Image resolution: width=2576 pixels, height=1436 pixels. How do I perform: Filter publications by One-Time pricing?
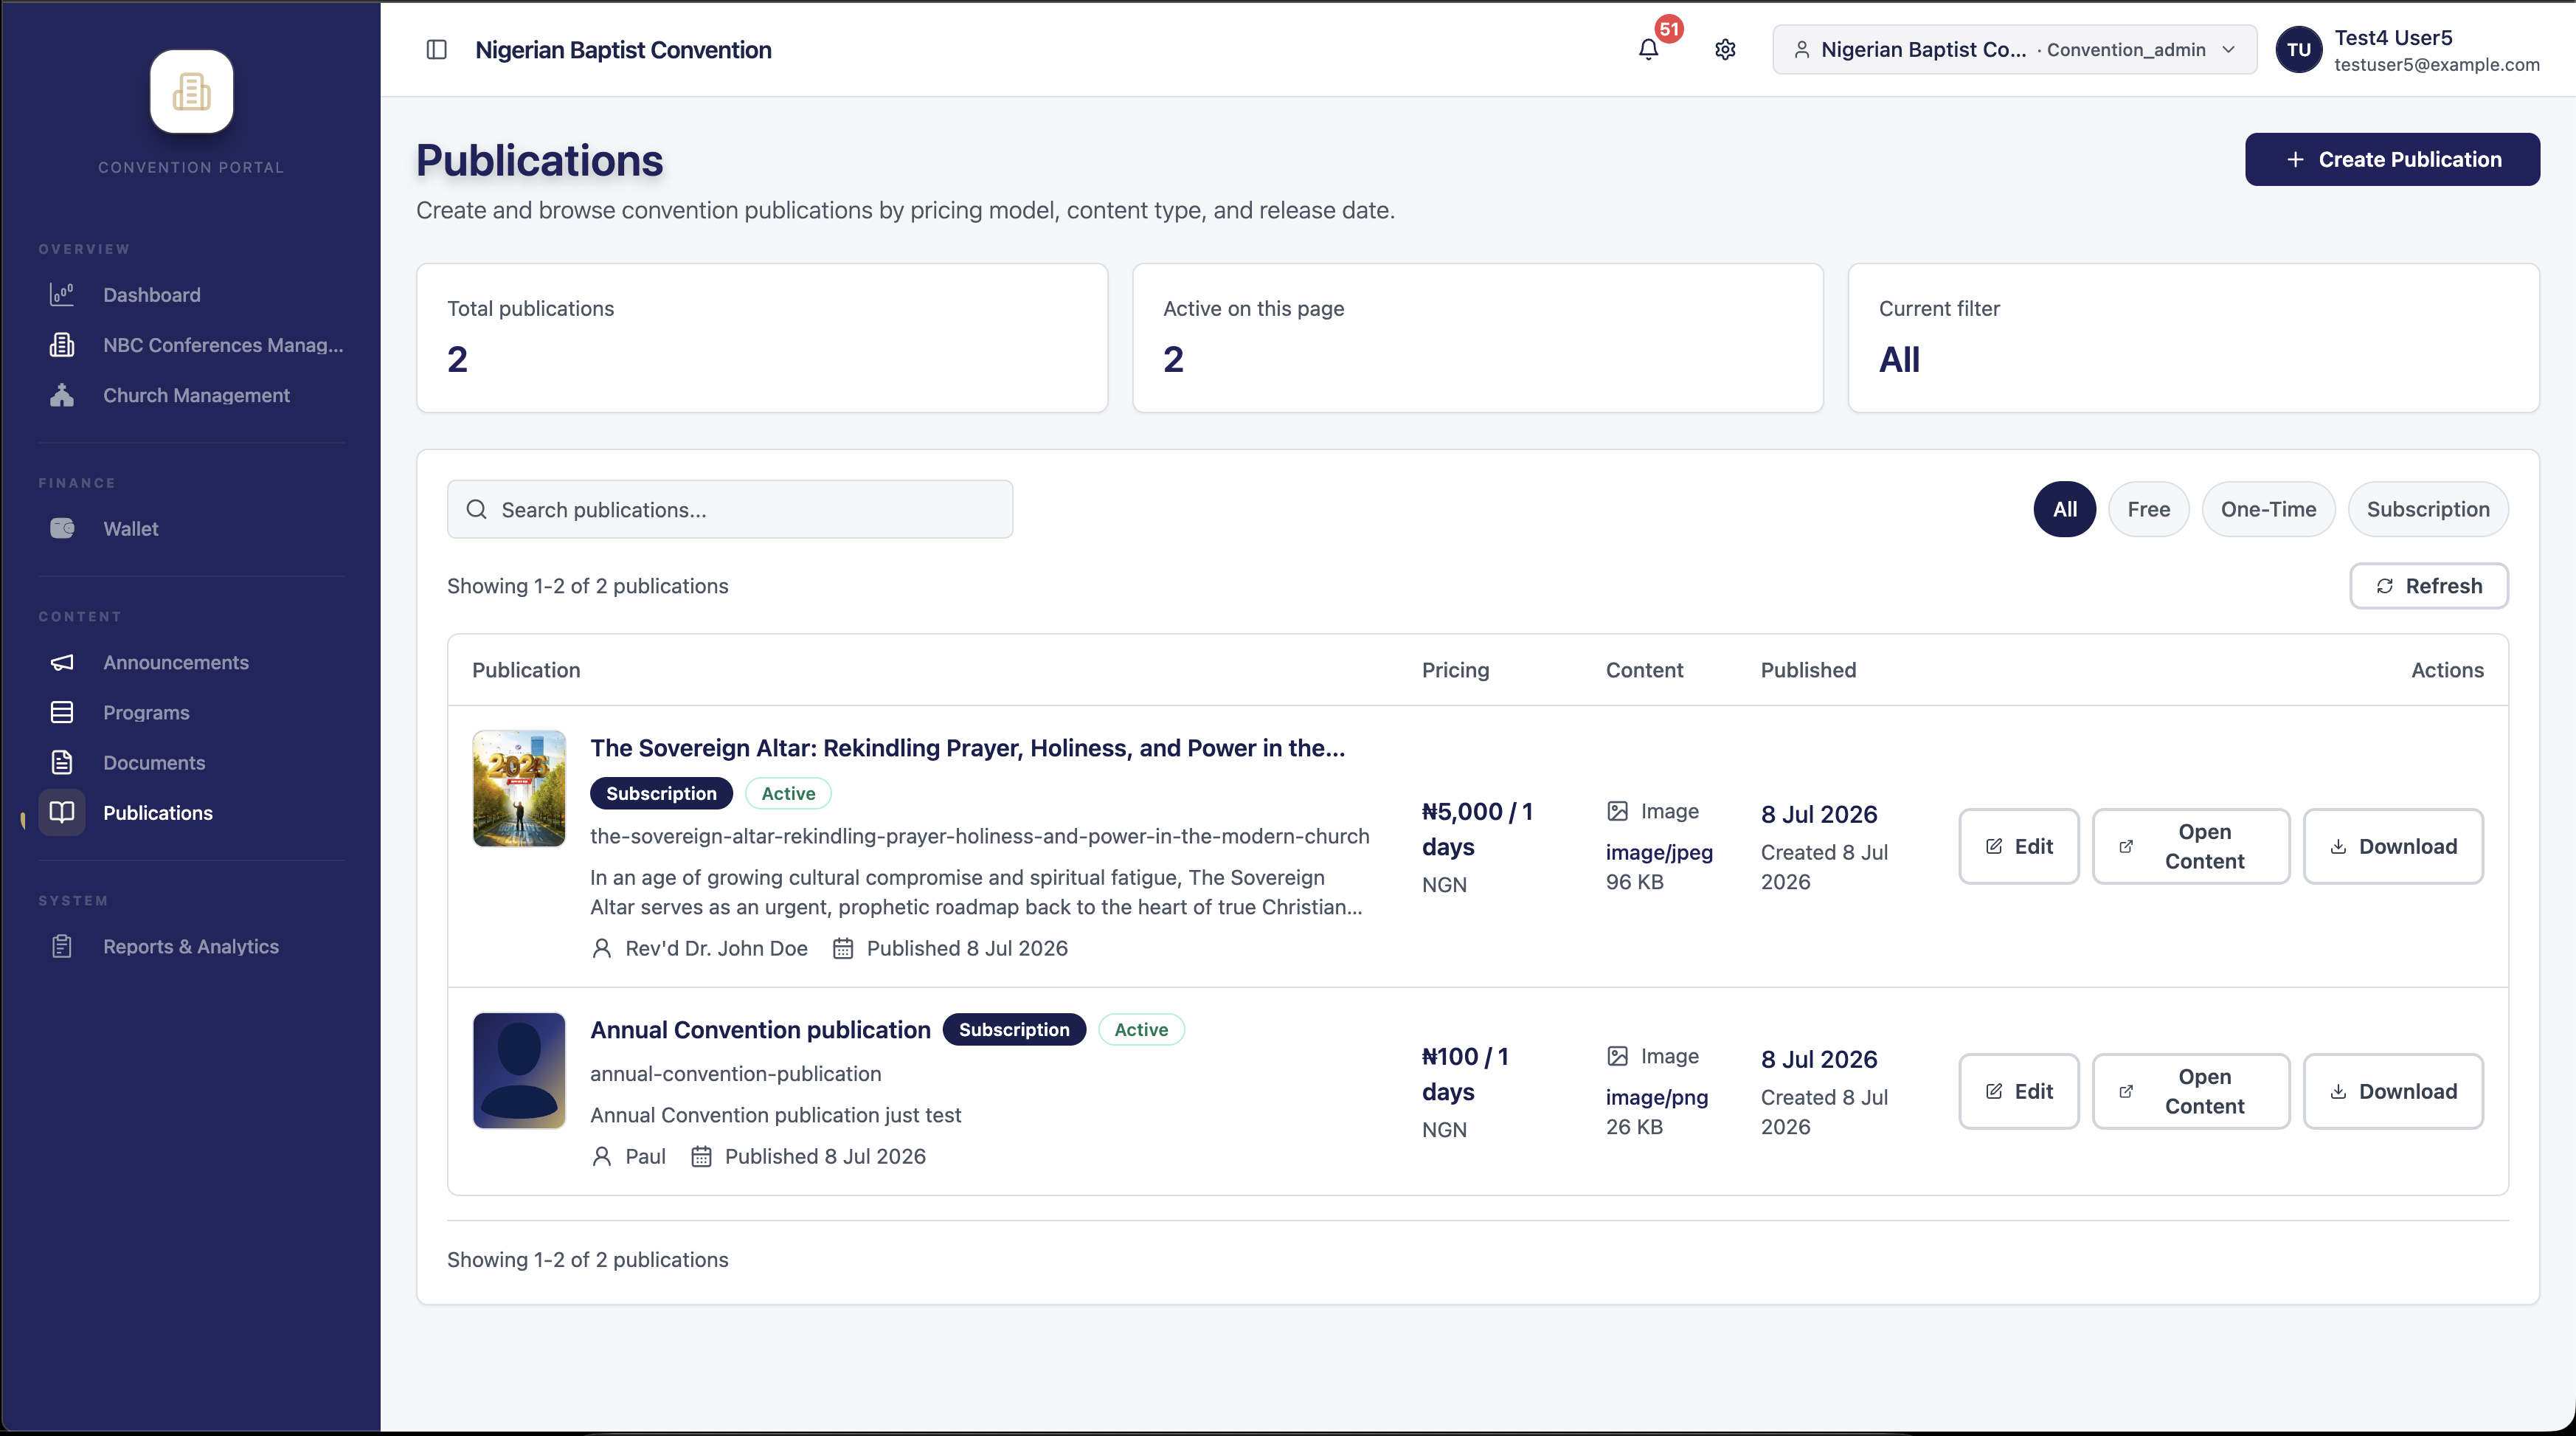(2268, 509)
